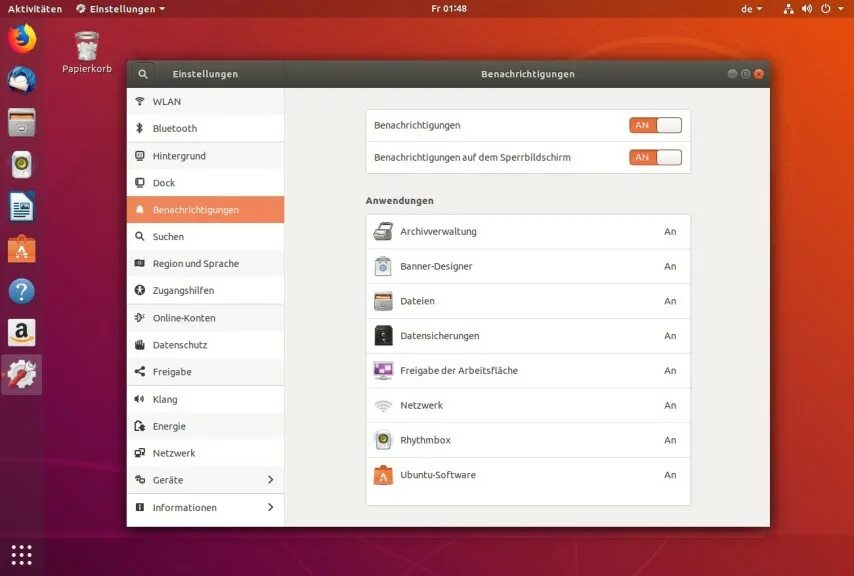Click 'An' status for Dateien
Viewport: 854px width, 576px height.
tap(670, 301)
